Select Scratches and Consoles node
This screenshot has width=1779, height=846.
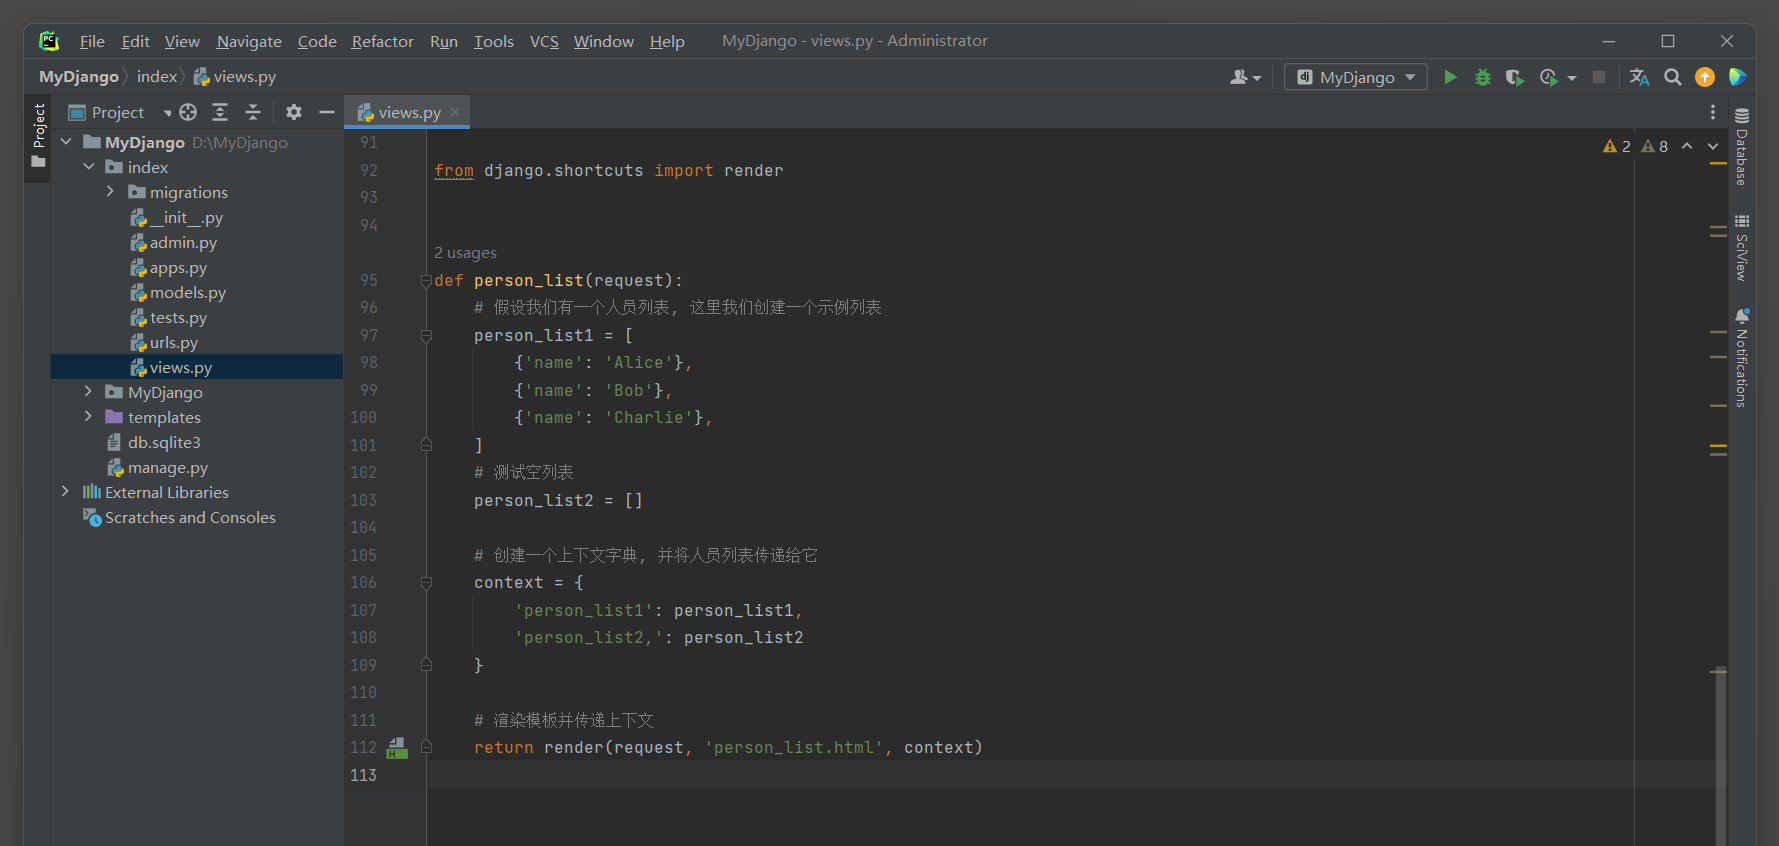coord(190,517)
